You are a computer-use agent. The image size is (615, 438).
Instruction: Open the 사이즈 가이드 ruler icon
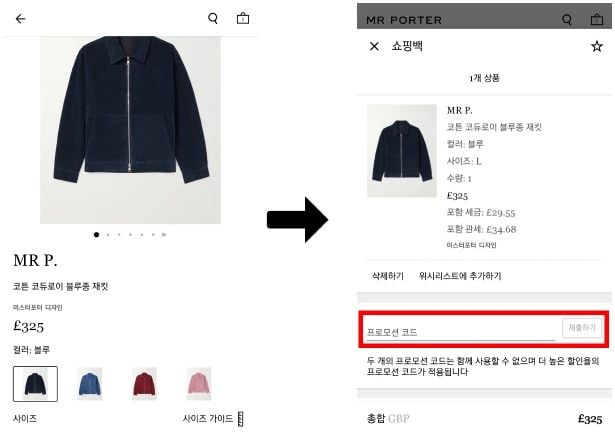click(x=240, y=419)
